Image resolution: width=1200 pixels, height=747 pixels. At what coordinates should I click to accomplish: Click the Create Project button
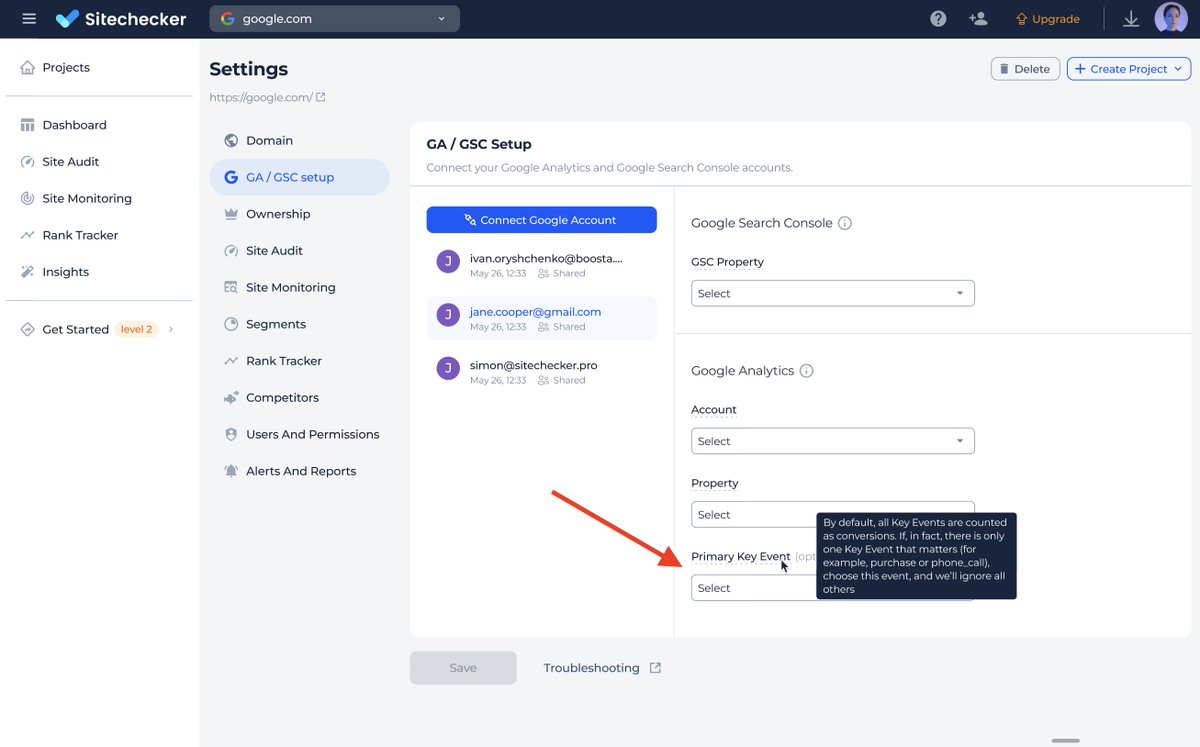pyautogui.click(x=1128, y=69)
